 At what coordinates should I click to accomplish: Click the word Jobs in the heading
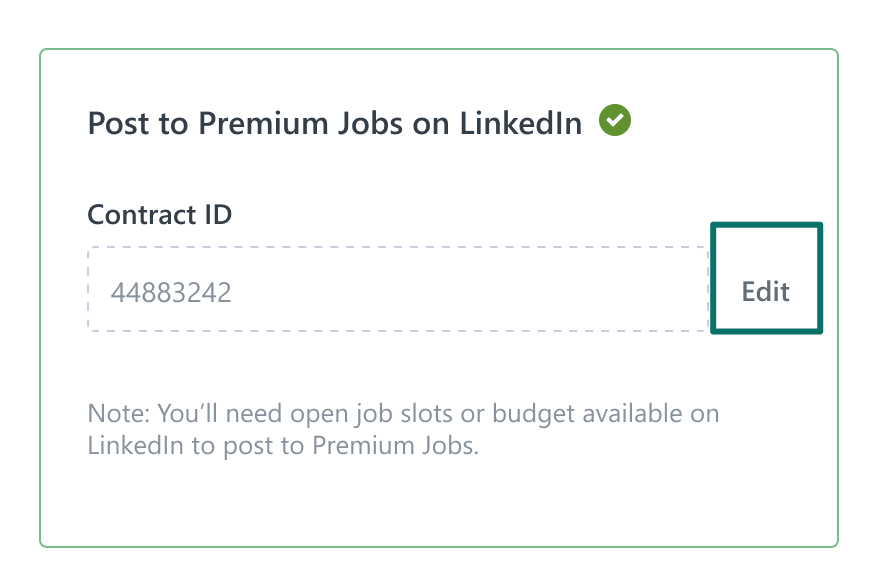click(370, 123)
